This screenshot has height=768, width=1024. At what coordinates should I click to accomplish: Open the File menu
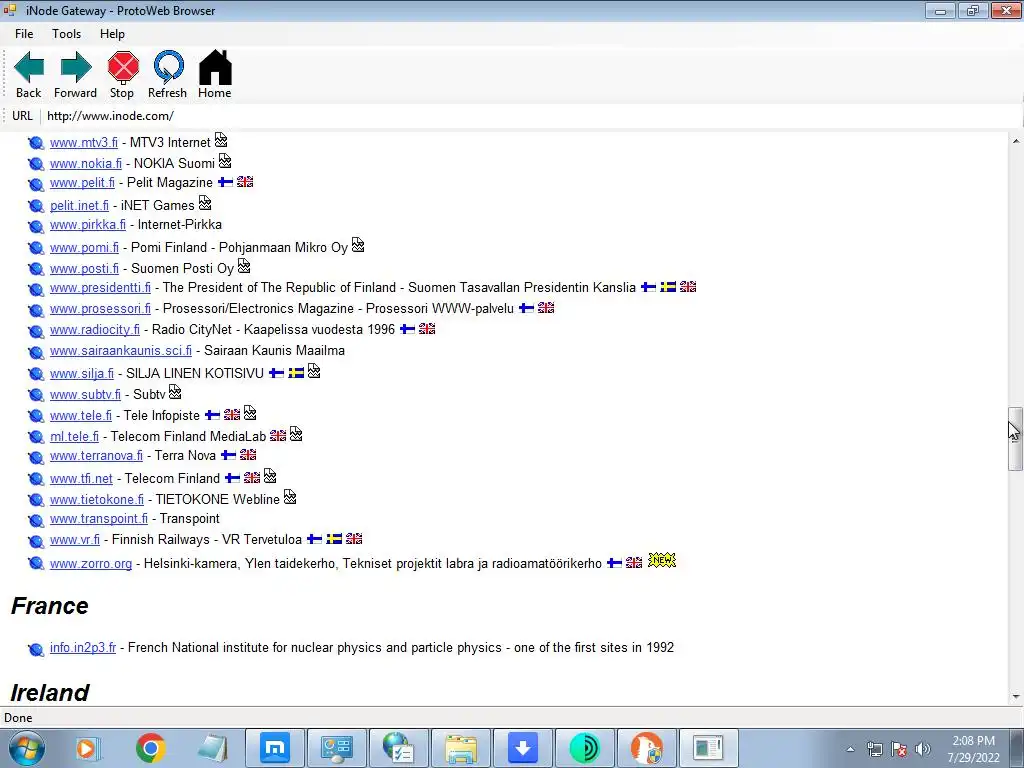(24, 34)
